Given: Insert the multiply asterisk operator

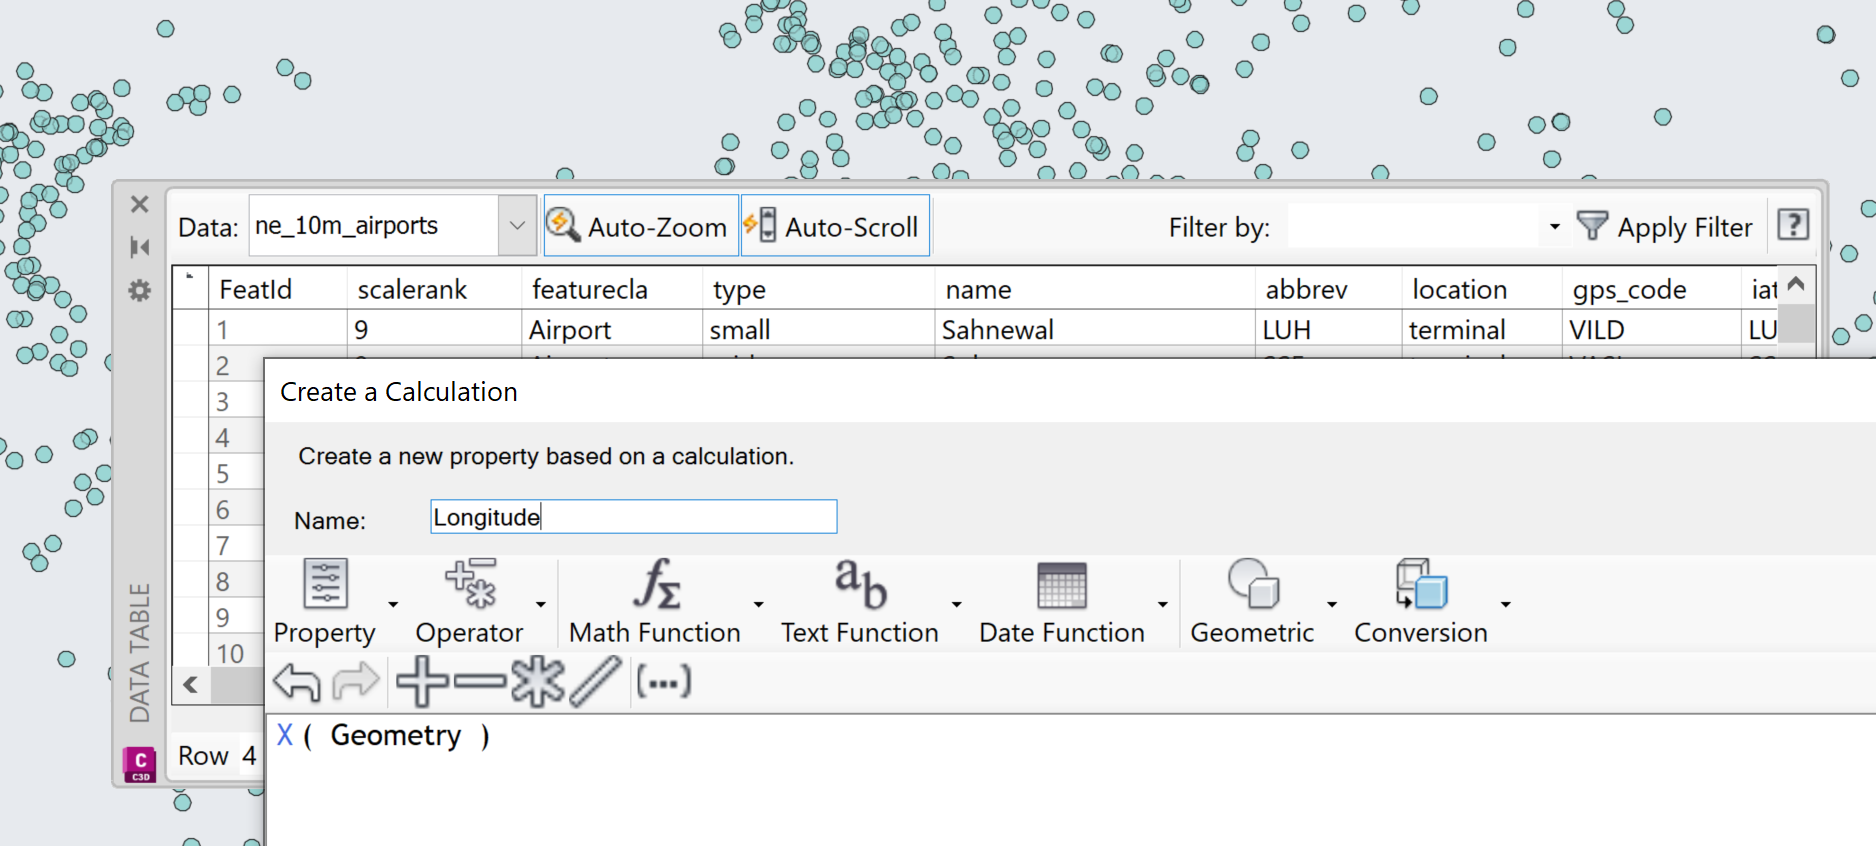Looking at the screenshot, I should point(538,682).
